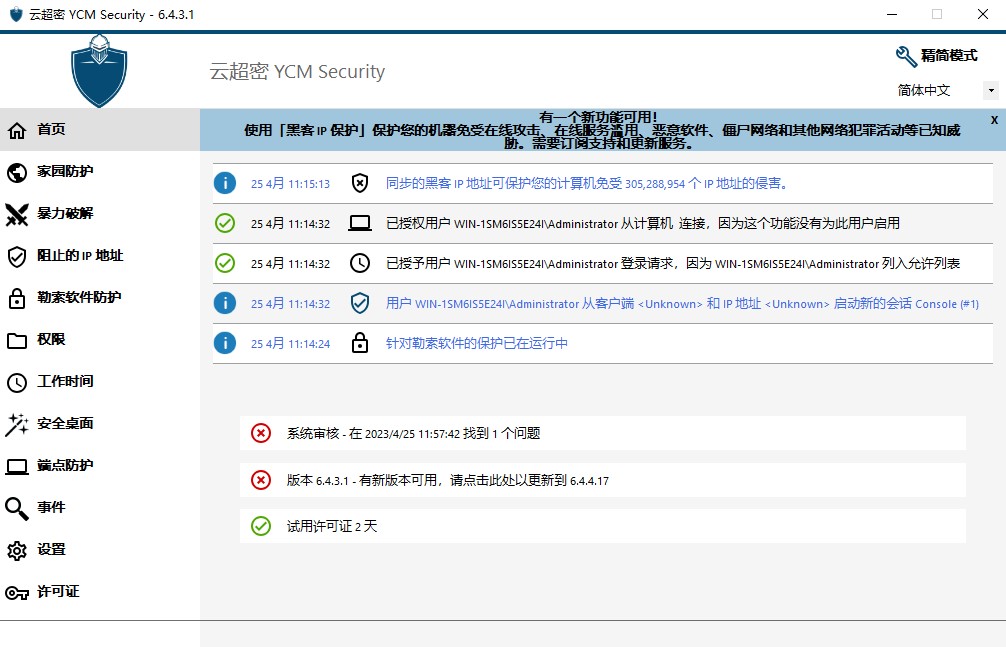This screenshot has height=647, width=1006.
Task: Select 端点防护 menu entry
Action: (x=100, y=466)
